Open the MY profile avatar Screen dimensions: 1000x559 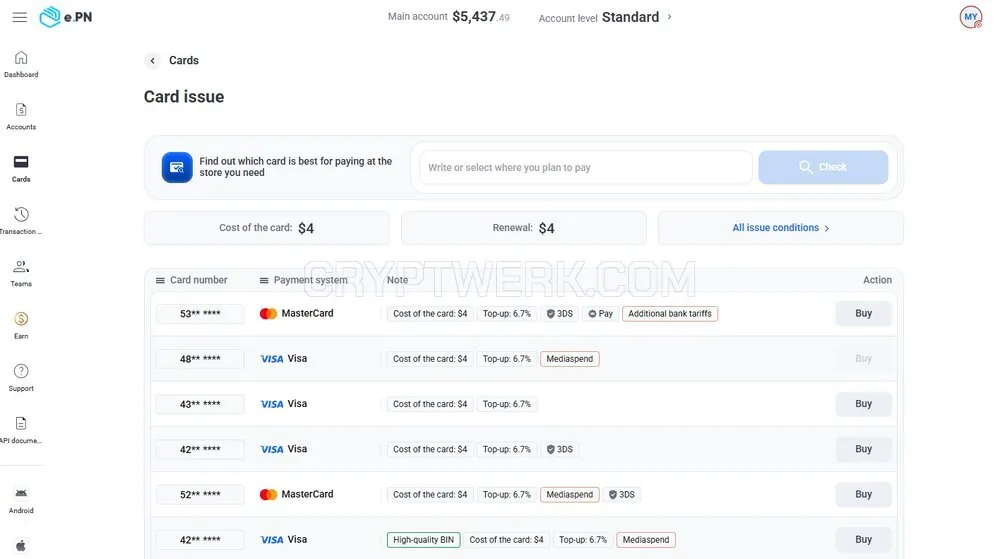tap(971, 17)
